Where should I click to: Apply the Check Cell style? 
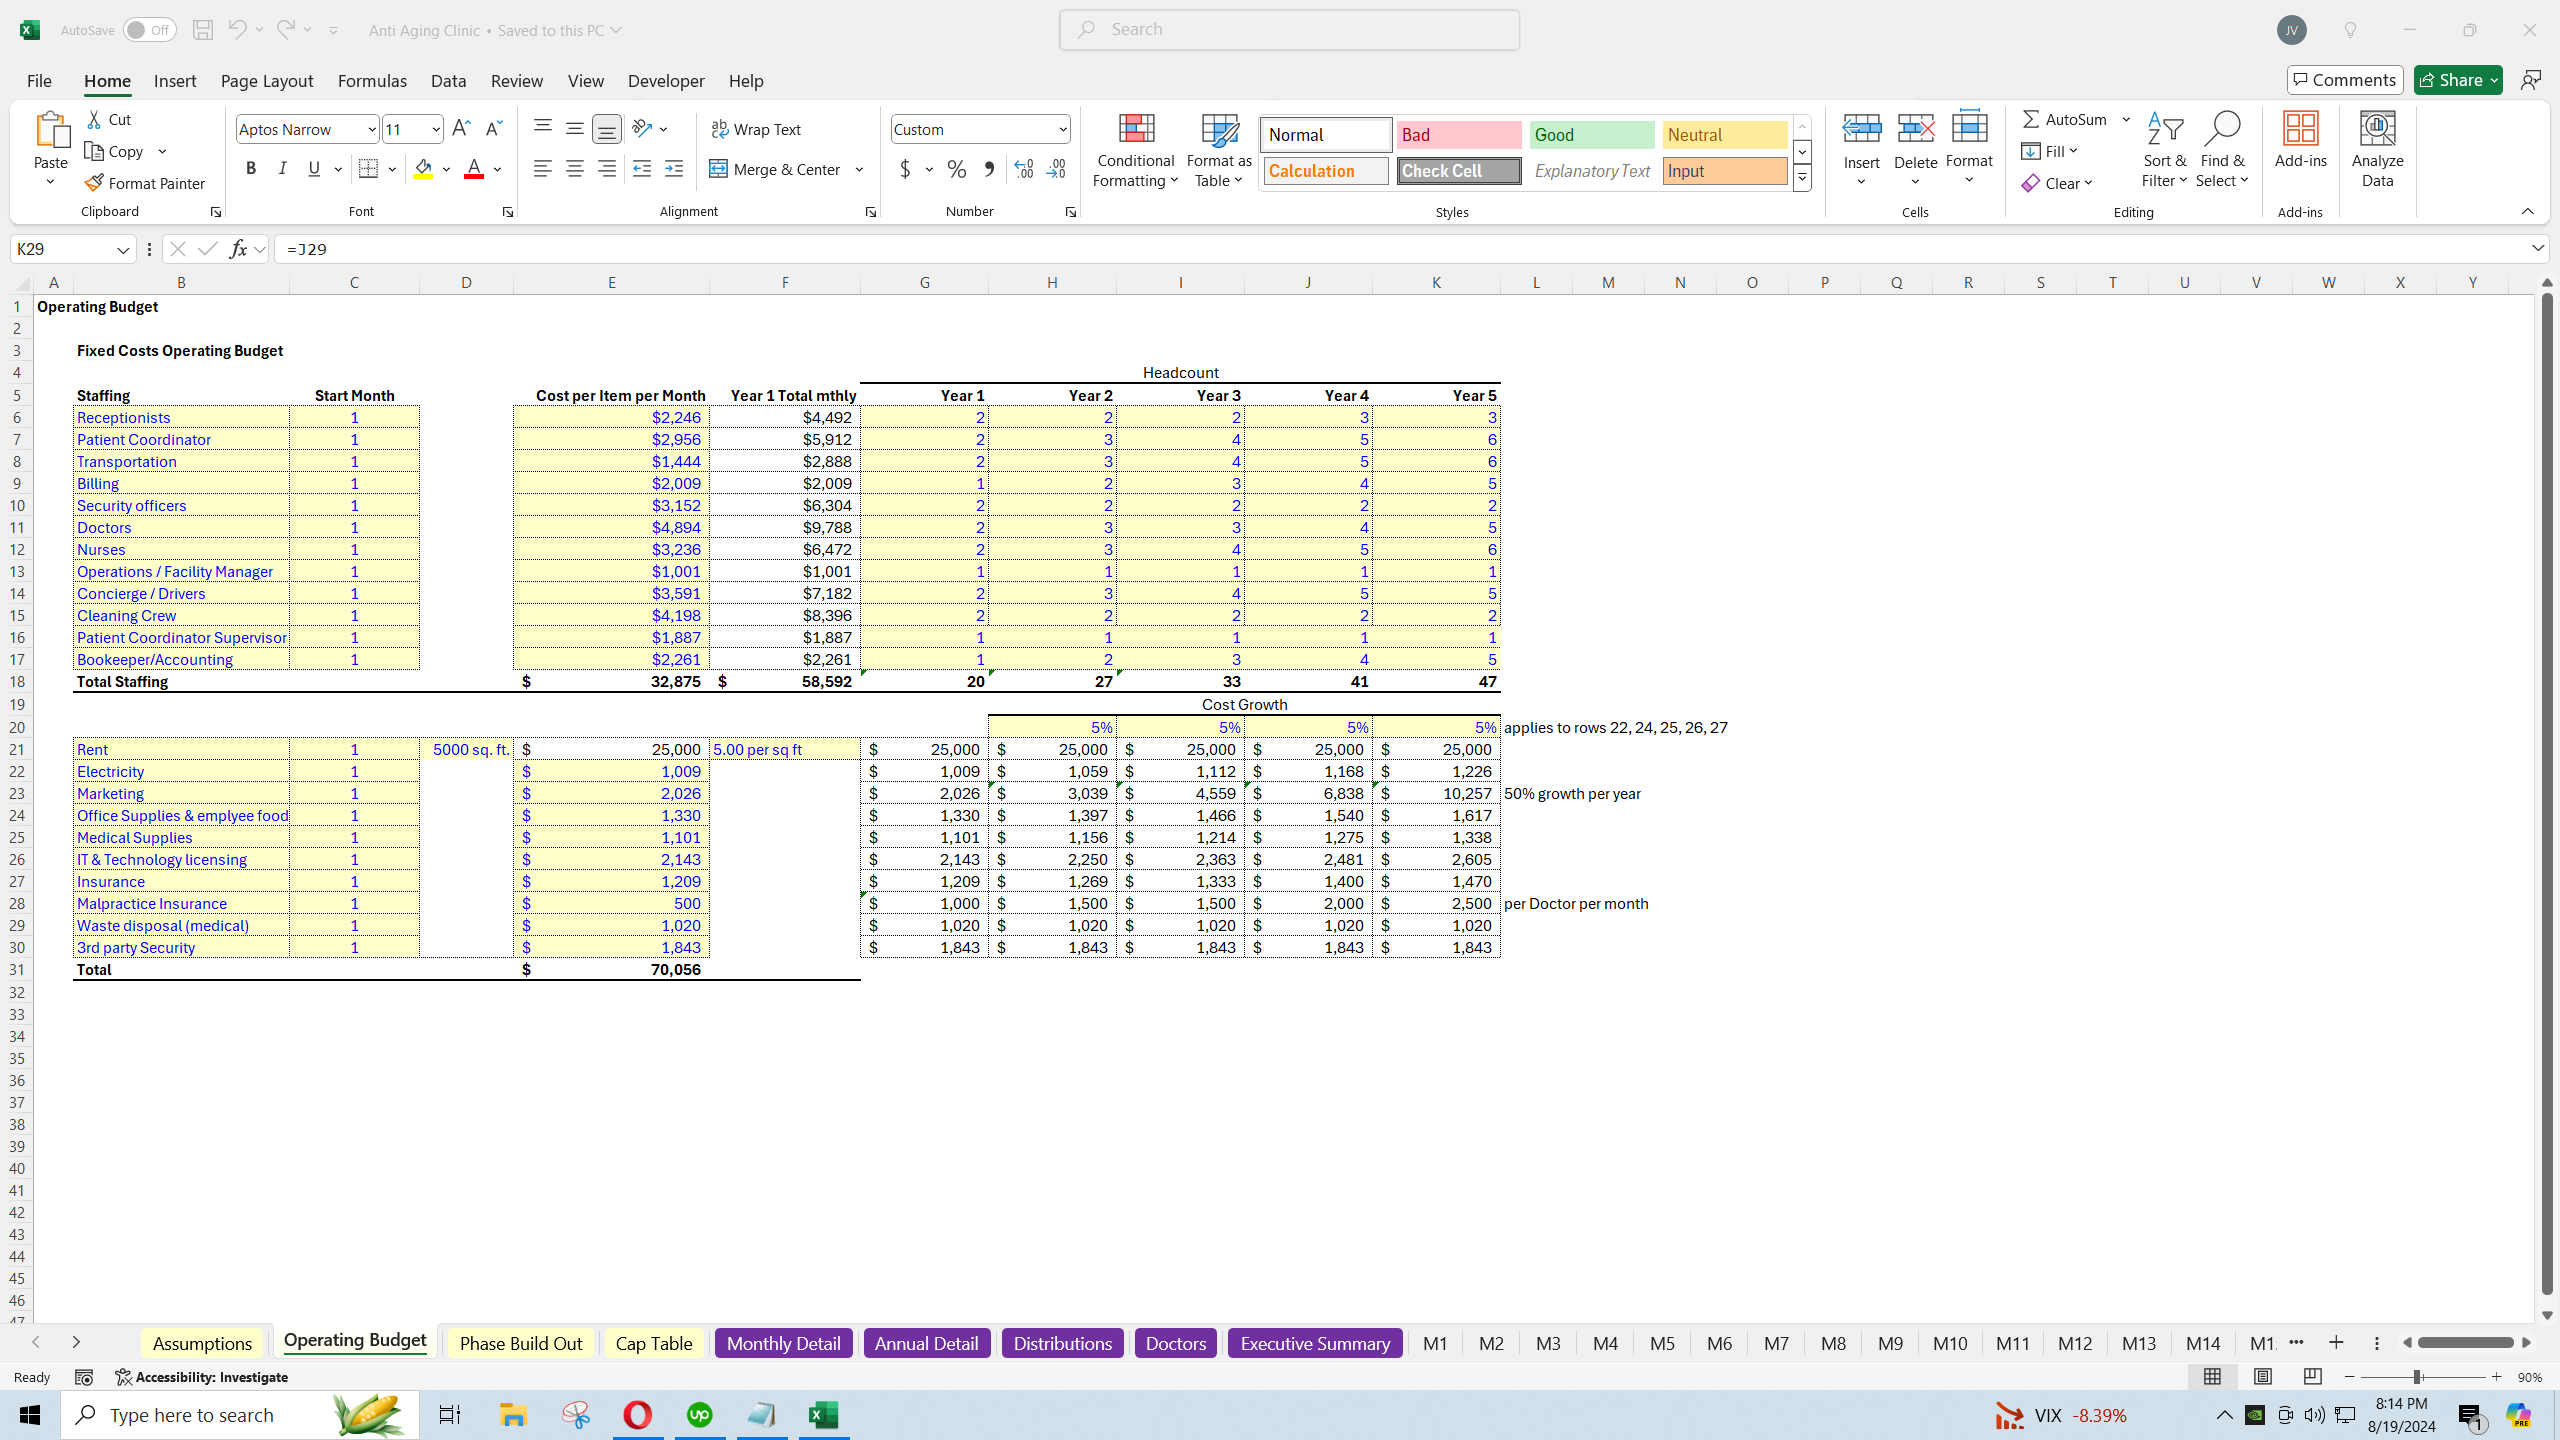pos(1459,171)
